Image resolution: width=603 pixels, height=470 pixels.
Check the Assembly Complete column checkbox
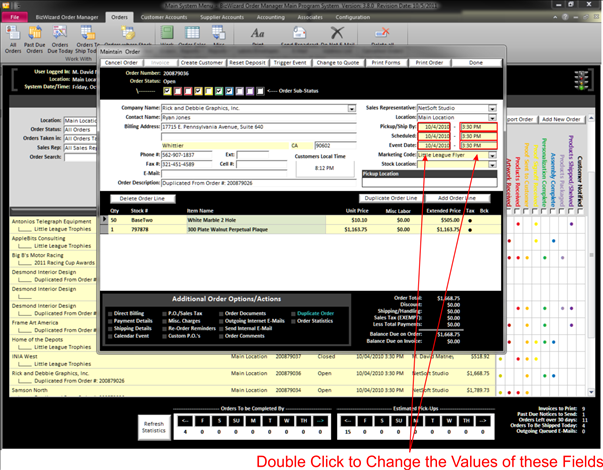coord(553,211)
